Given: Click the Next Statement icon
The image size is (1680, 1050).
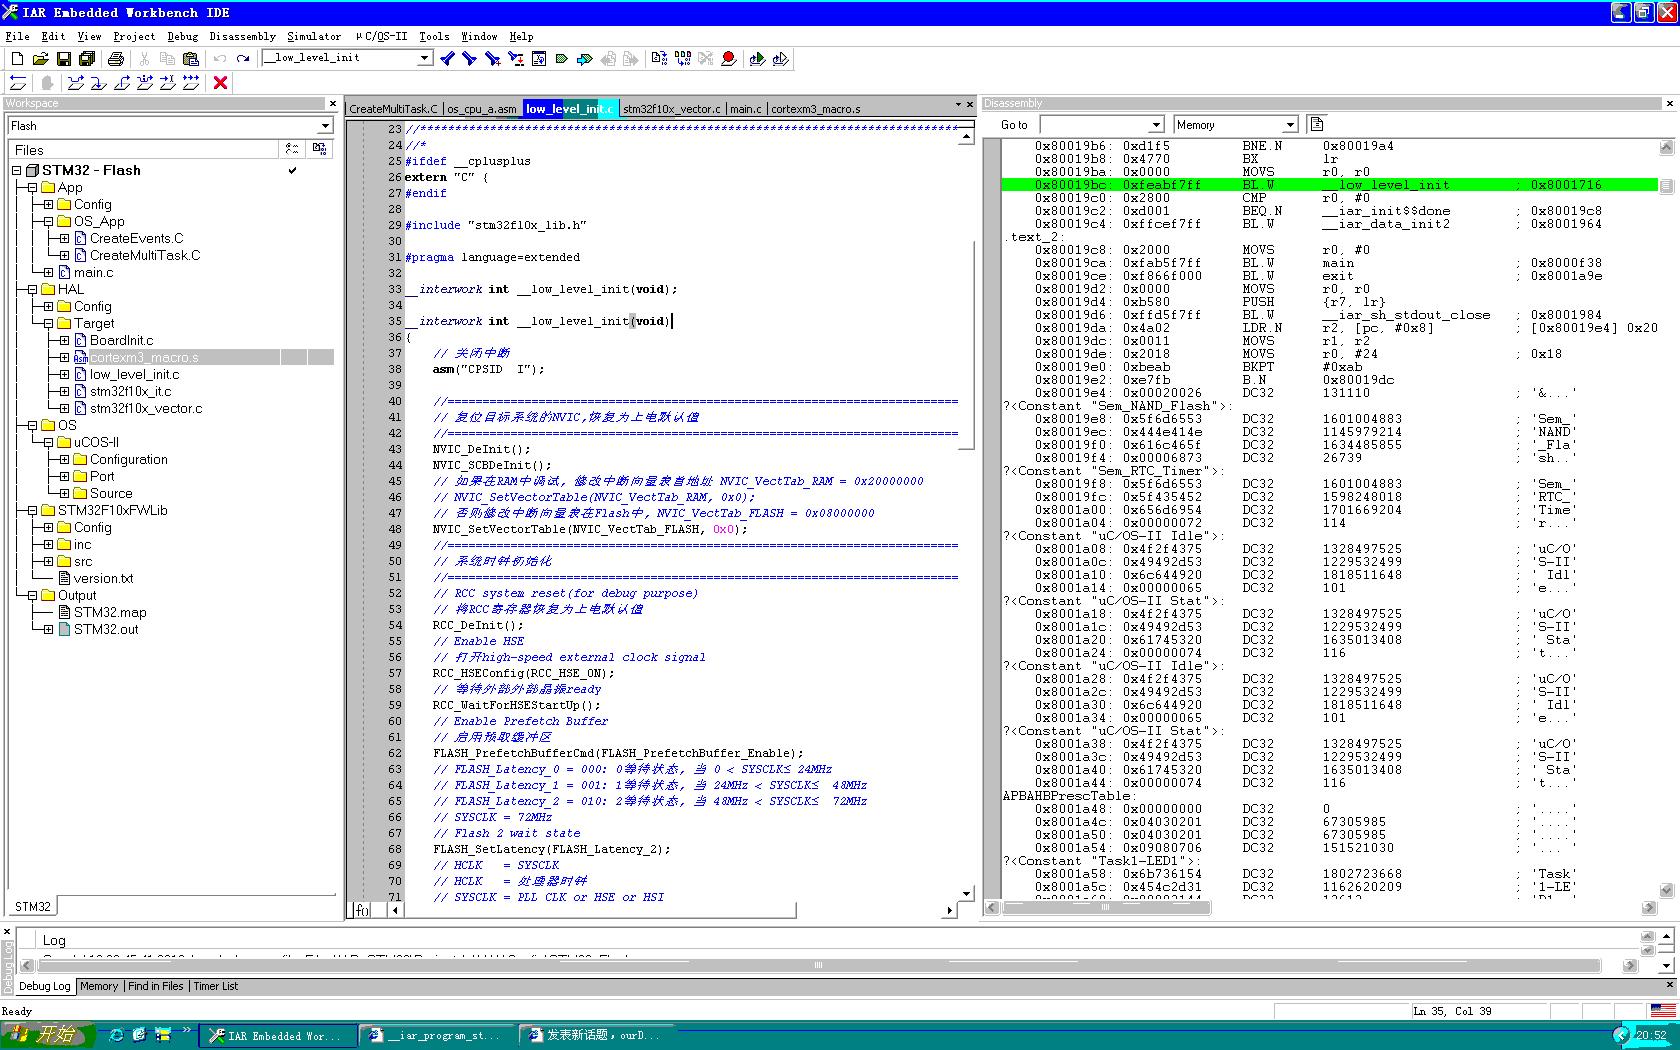Looking at the screenshot, I should [145, 83].
